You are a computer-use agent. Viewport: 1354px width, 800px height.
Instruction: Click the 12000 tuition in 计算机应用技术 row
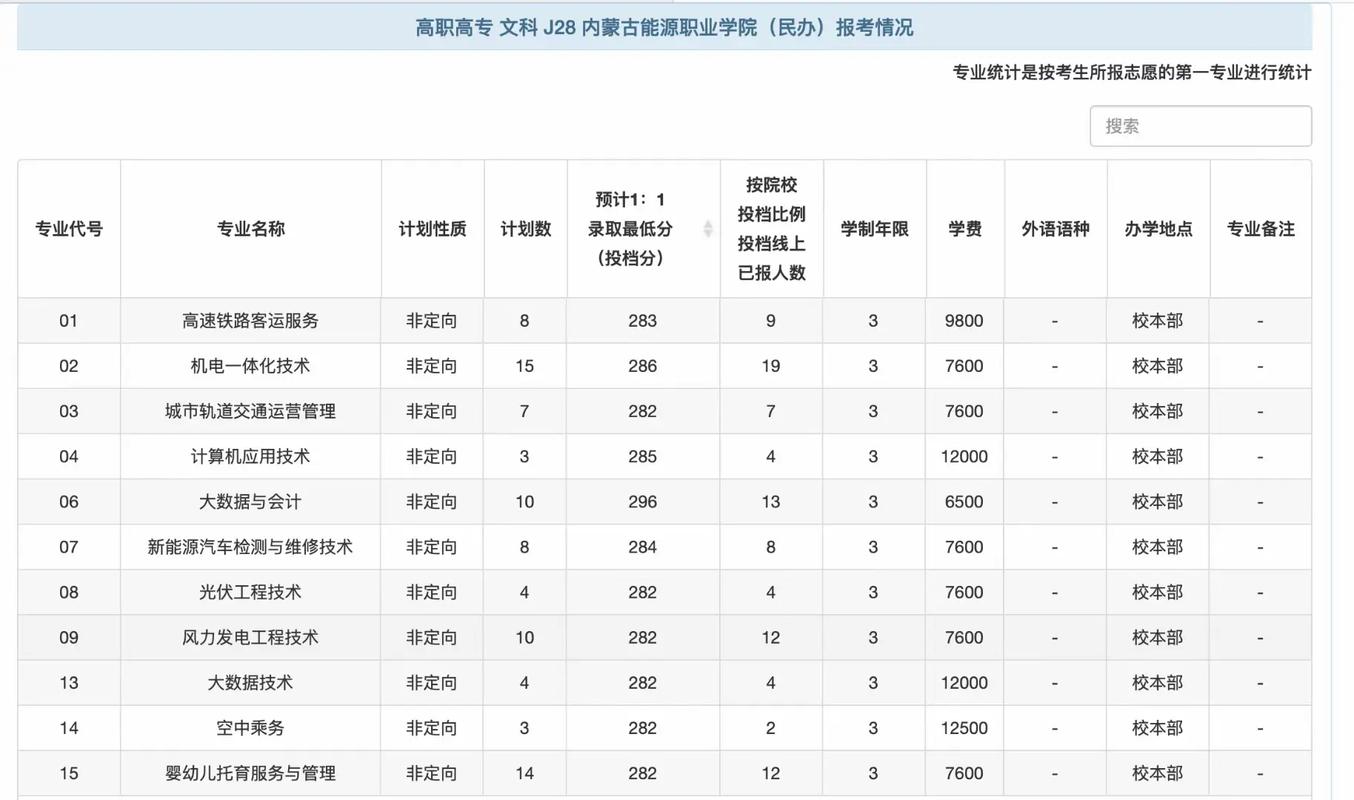[x=964, y=456]
